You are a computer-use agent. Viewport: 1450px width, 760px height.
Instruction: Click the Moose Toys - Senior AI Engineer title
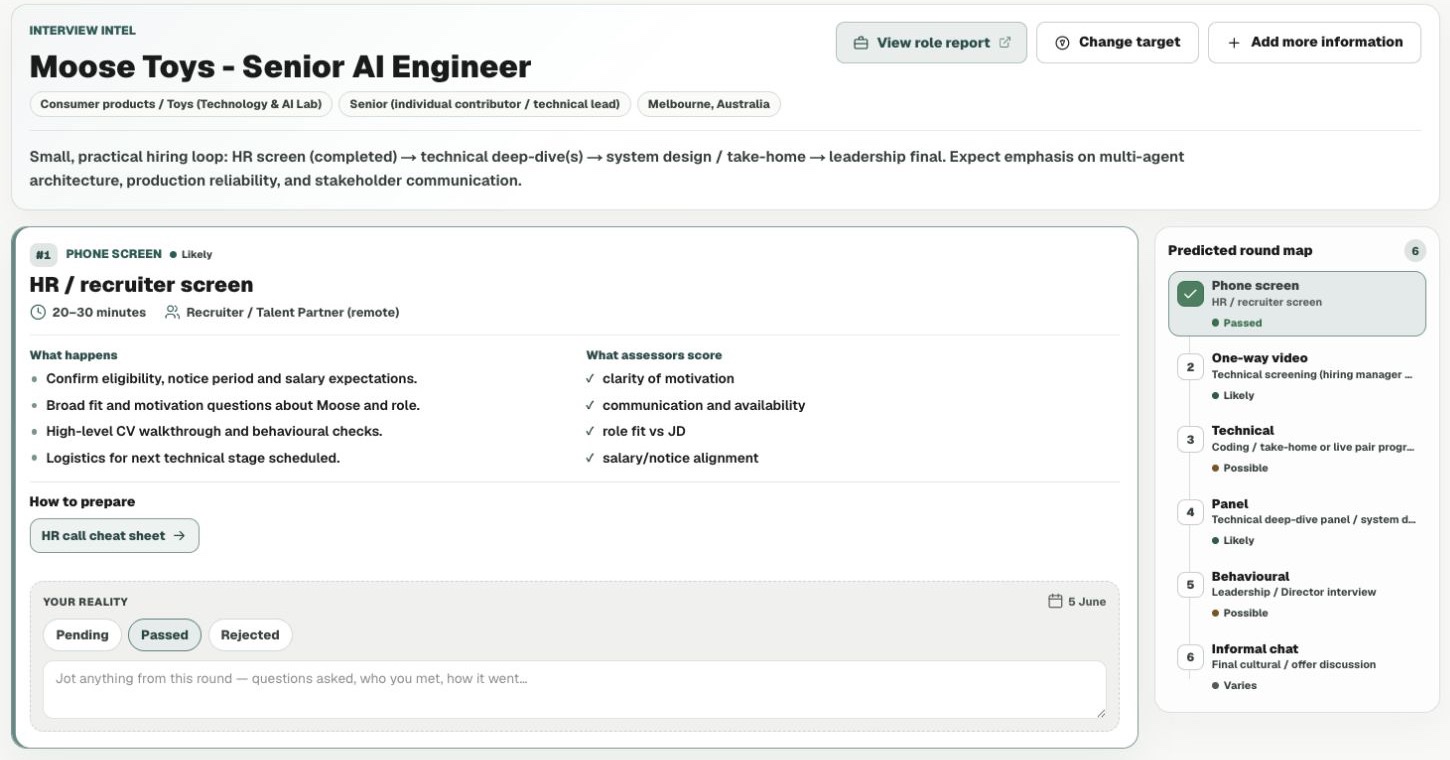280,67
